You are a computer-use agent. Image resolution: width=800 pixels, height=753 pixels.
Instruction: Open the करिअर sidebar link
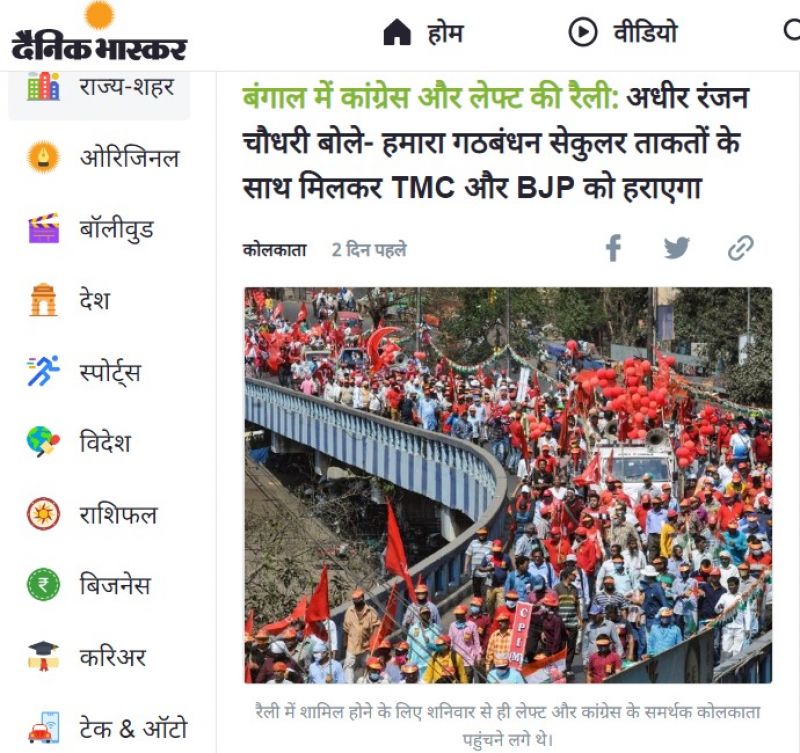coord(113,657)
